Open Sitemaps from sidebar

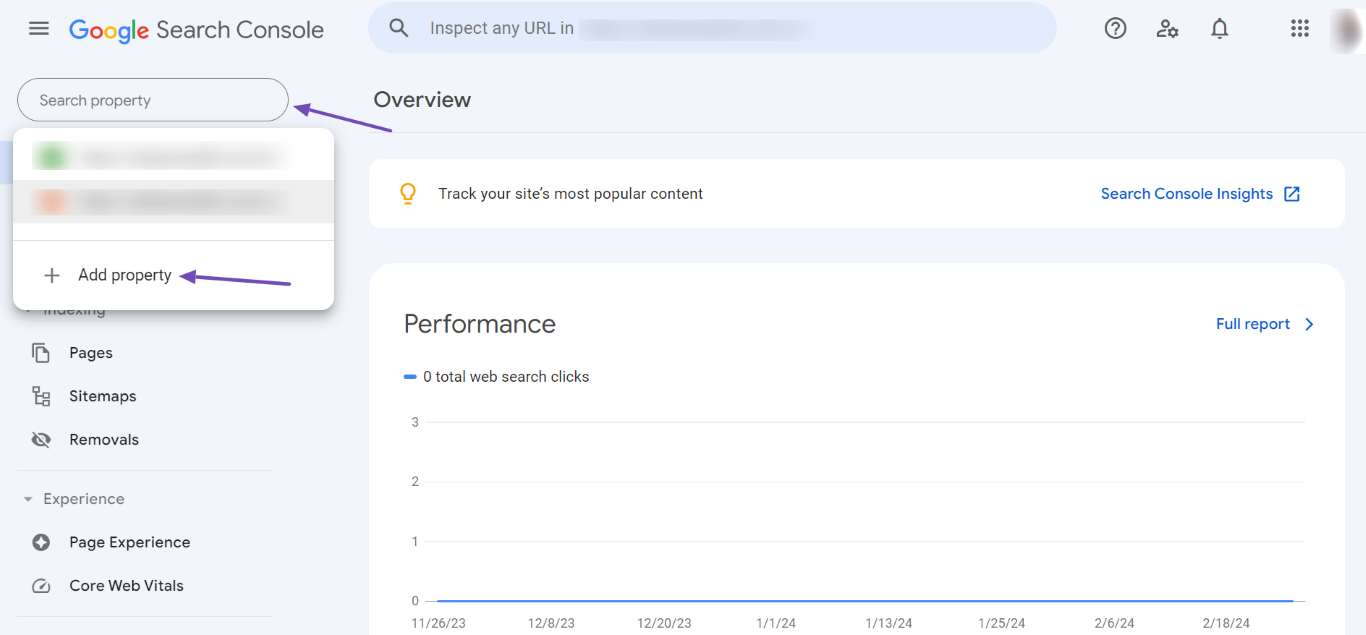pyautogui.click(x=102, y=396)
